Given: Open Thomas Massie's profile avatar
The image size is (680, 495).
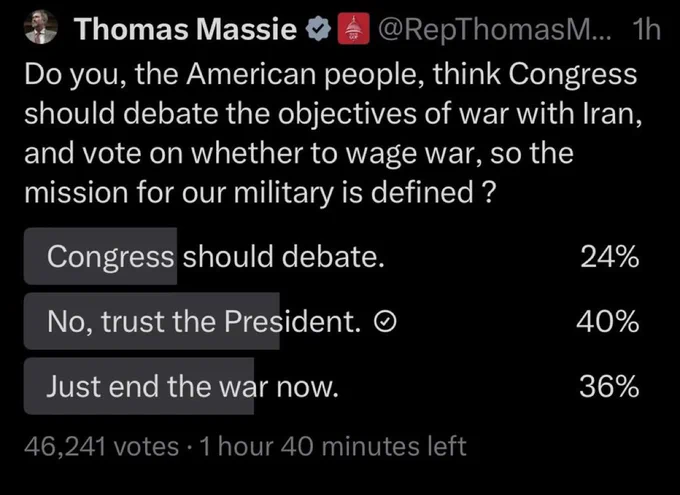Looking at the screenshot, I should (41, 27).
